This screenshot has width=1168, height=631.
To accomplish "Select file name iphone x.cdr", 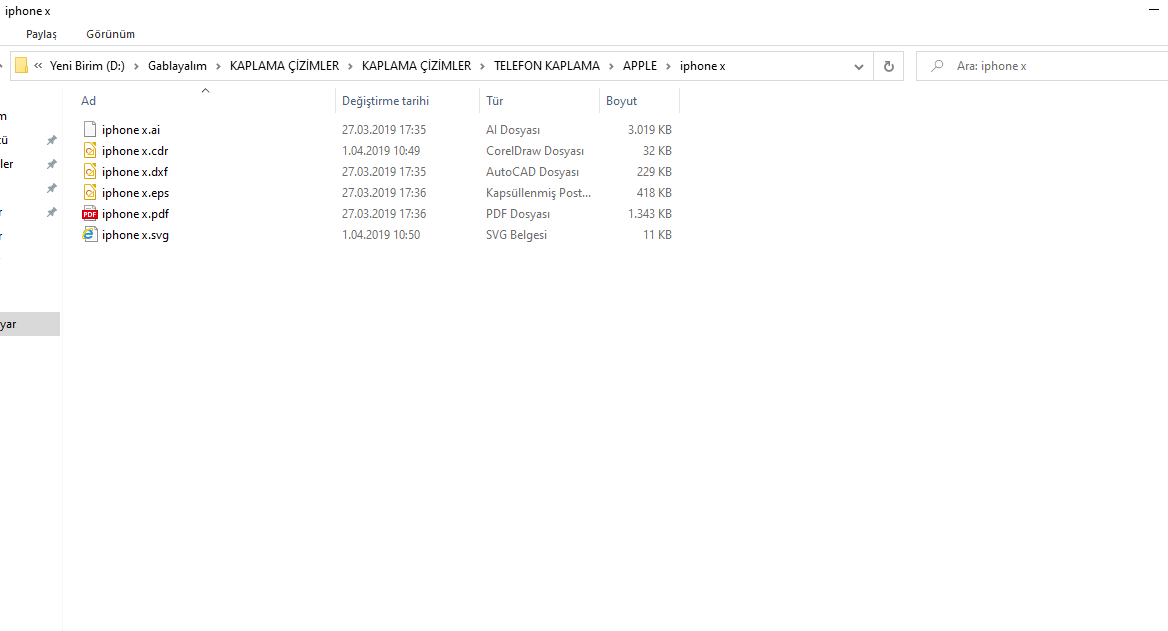I will 135,150.
